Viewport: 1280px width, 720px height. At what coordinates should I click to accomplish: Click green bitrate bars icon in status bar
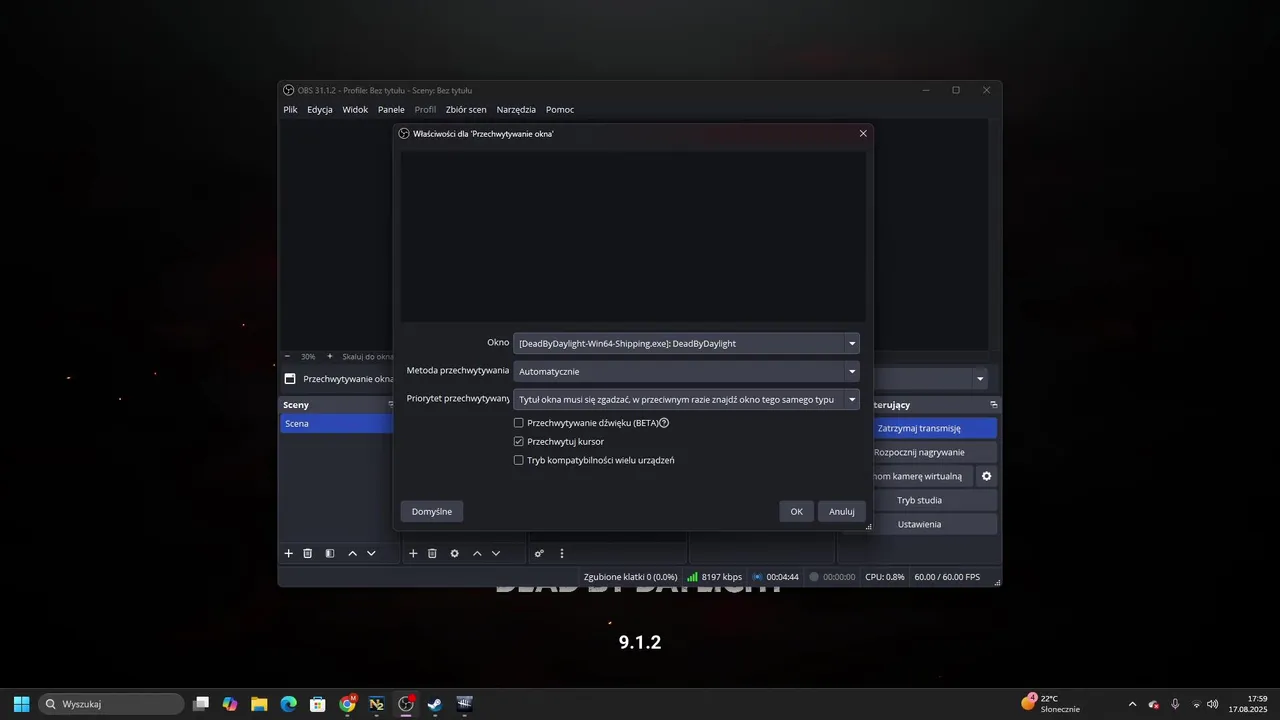(692, 577)
